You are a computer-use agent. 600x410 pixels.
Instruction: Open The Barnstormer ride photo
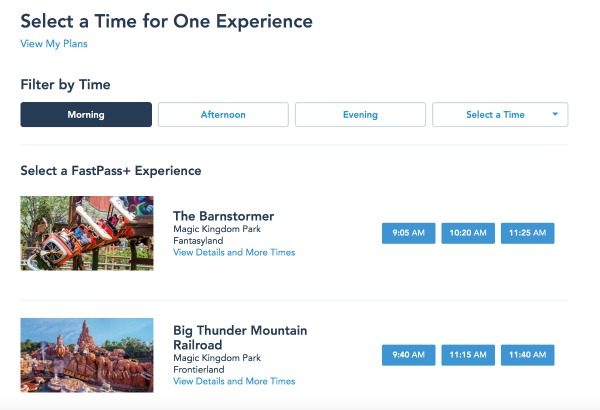point(87,233)
